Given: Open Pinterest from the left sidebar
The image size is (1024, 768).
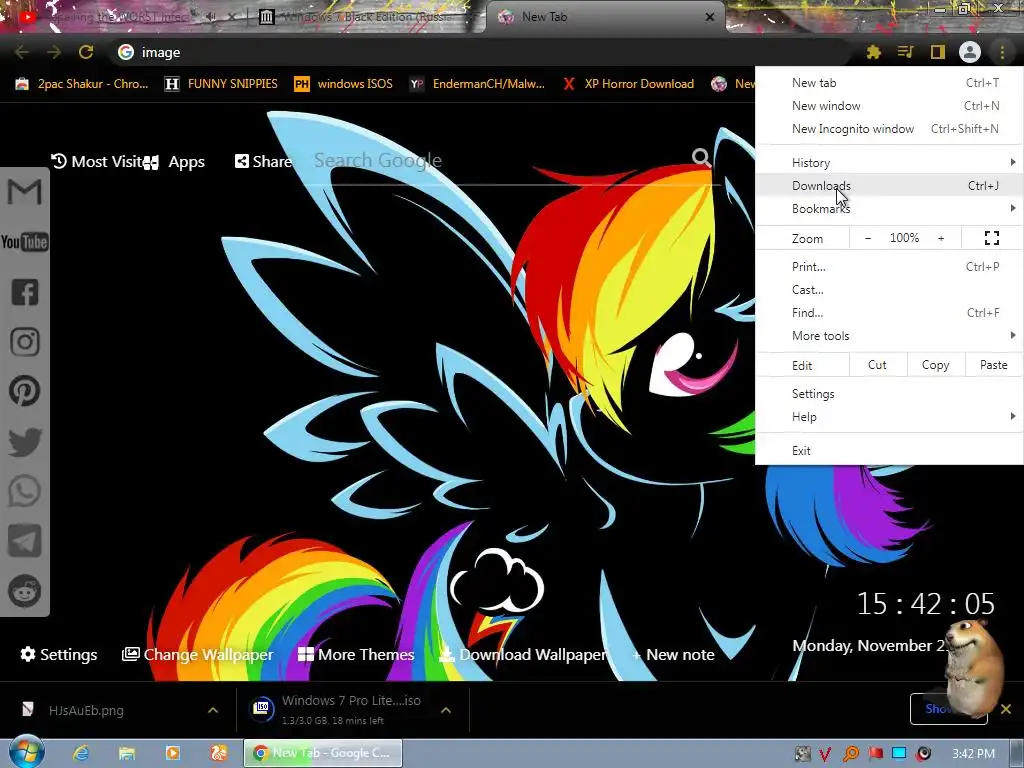Looking at the screenshot, I should (x=25, y=391).
